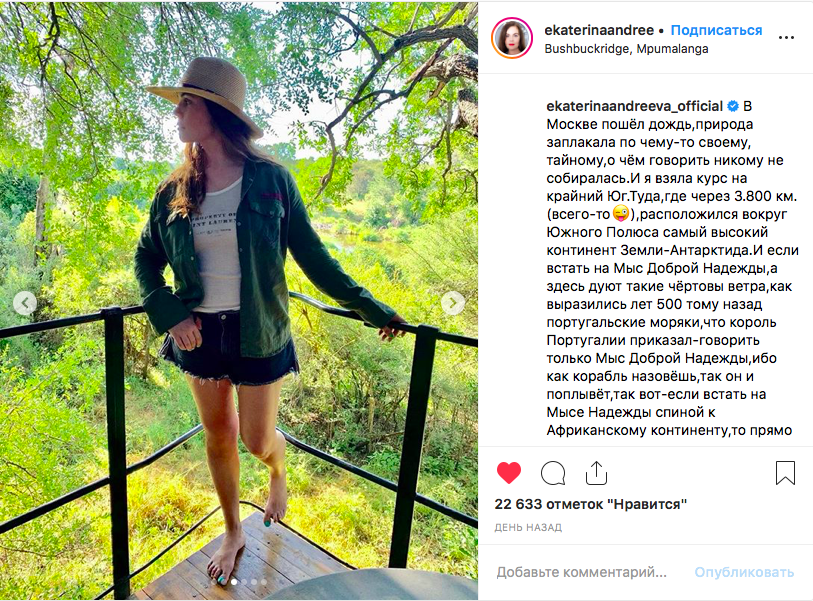The height and width of the screenshot is (601, 813).
Task: Focus the Добавьте комментарий input field
Action: click(x=581, y=572)
